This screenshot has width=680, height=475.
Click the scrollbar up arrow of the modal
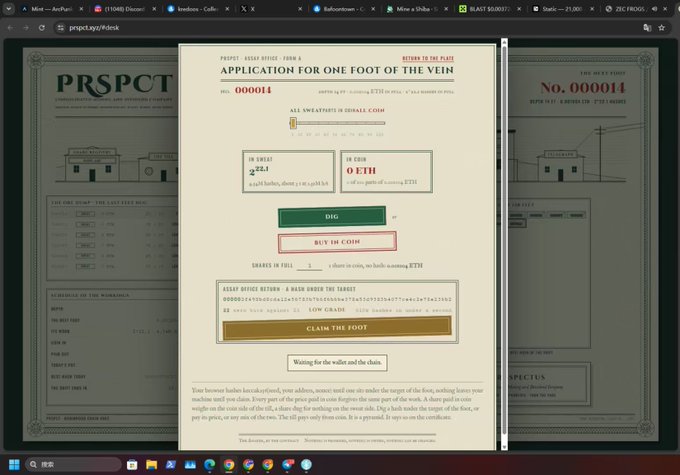pyautogui.click(x=504, y=42)
